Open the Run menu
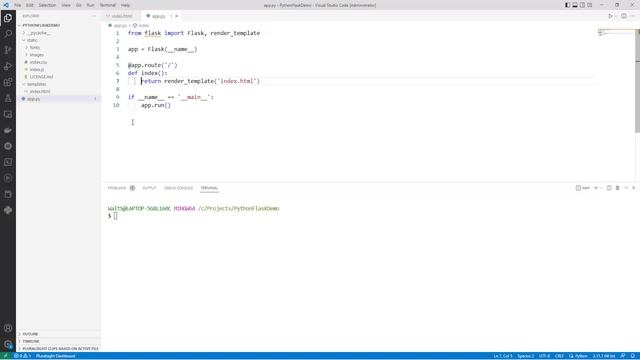 coord(90,5)
